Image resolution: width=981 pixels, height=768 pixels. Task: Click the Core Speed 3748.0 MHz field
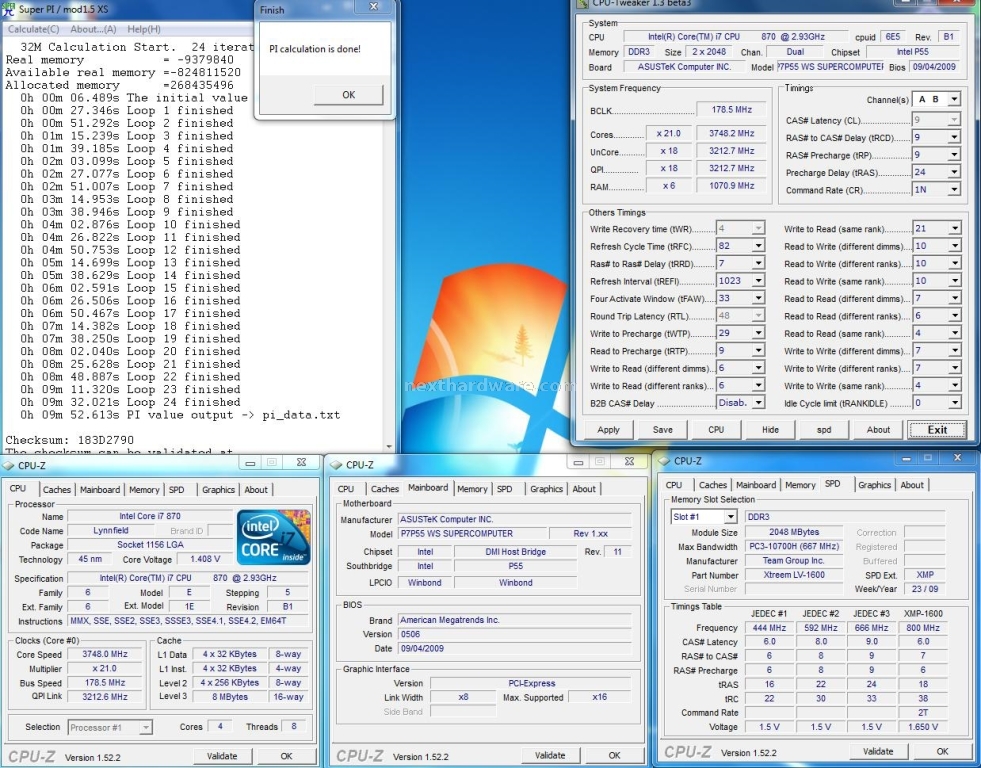click(105, 654)
